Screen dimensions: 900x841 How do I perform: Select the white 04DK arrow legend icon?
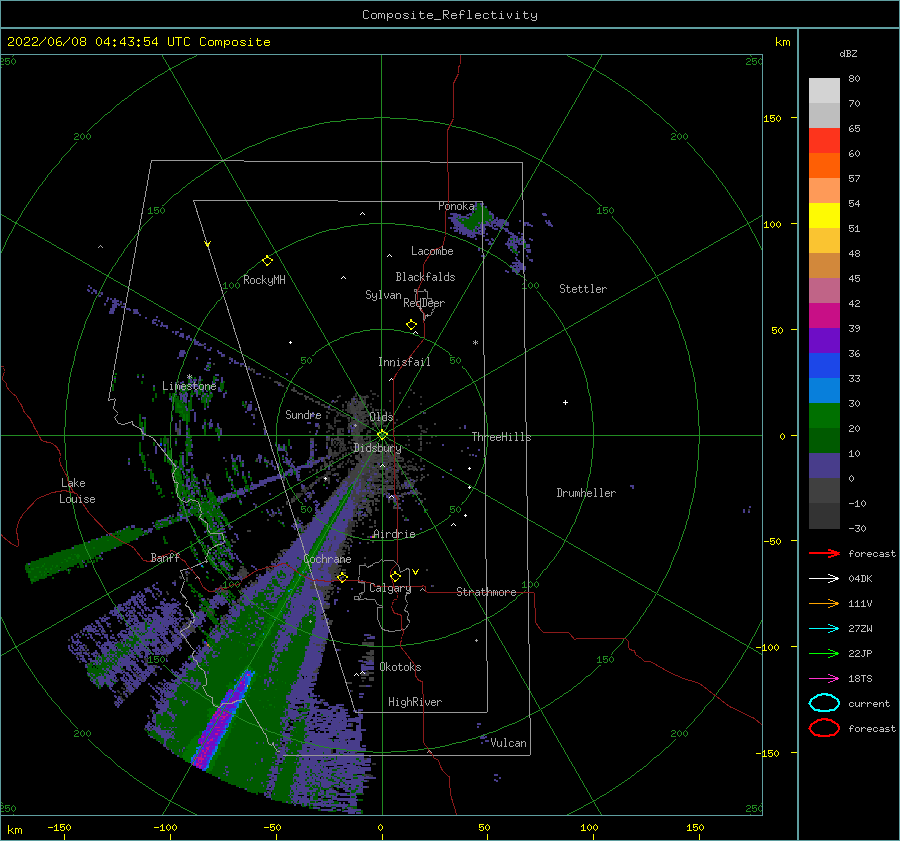pos(824,579)
